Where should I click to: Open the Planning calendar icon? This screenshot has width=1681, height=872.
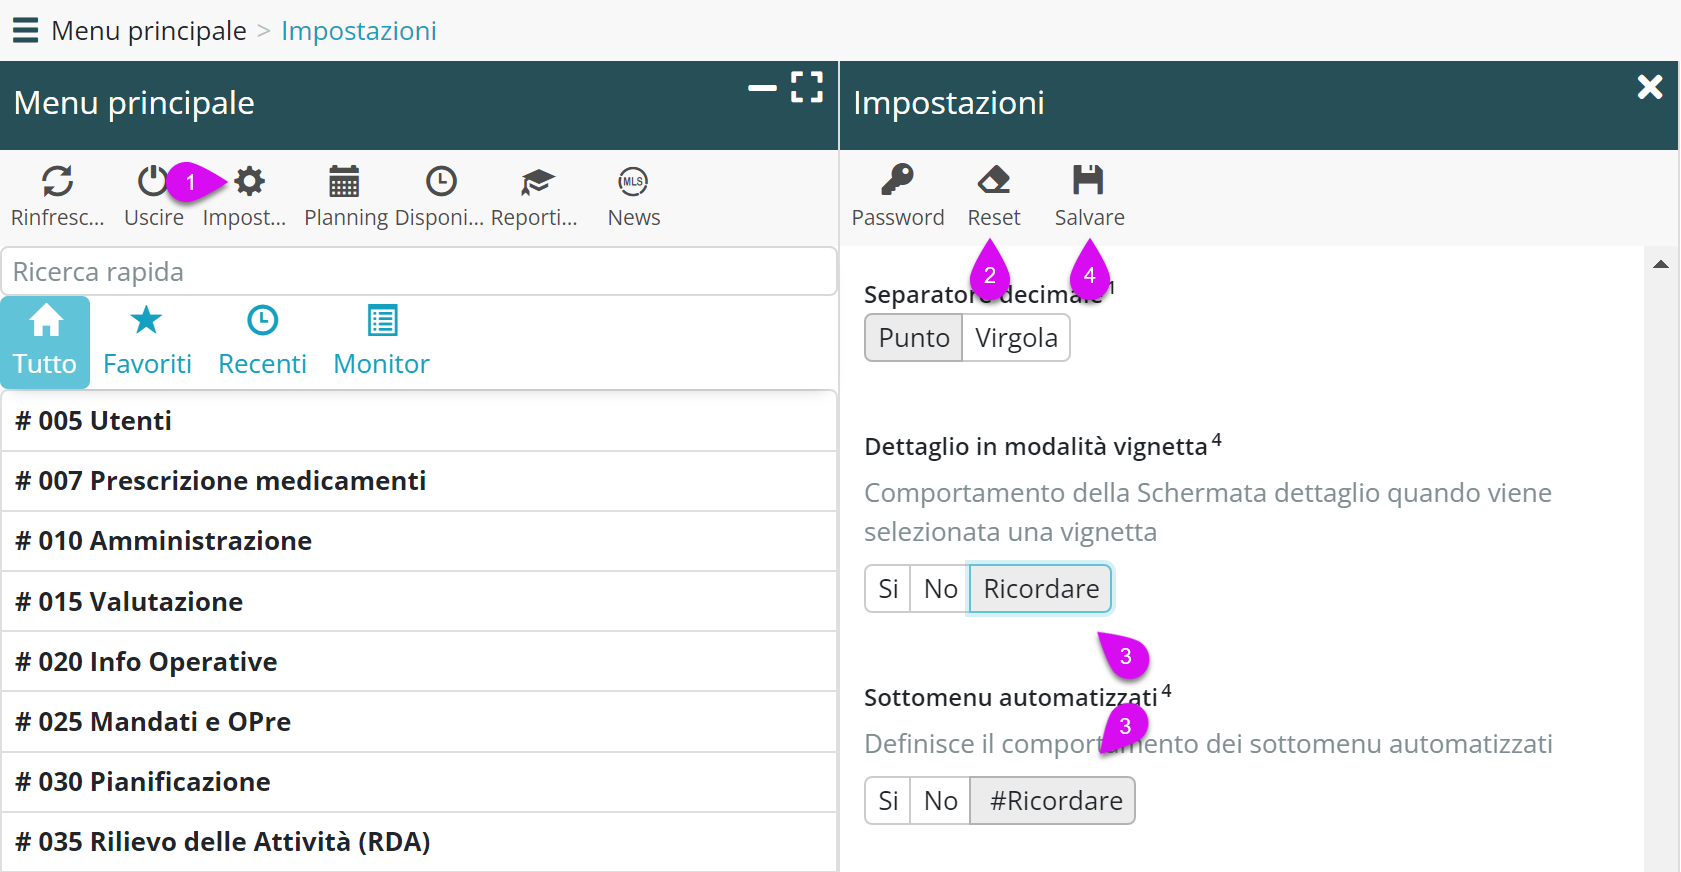344,182
